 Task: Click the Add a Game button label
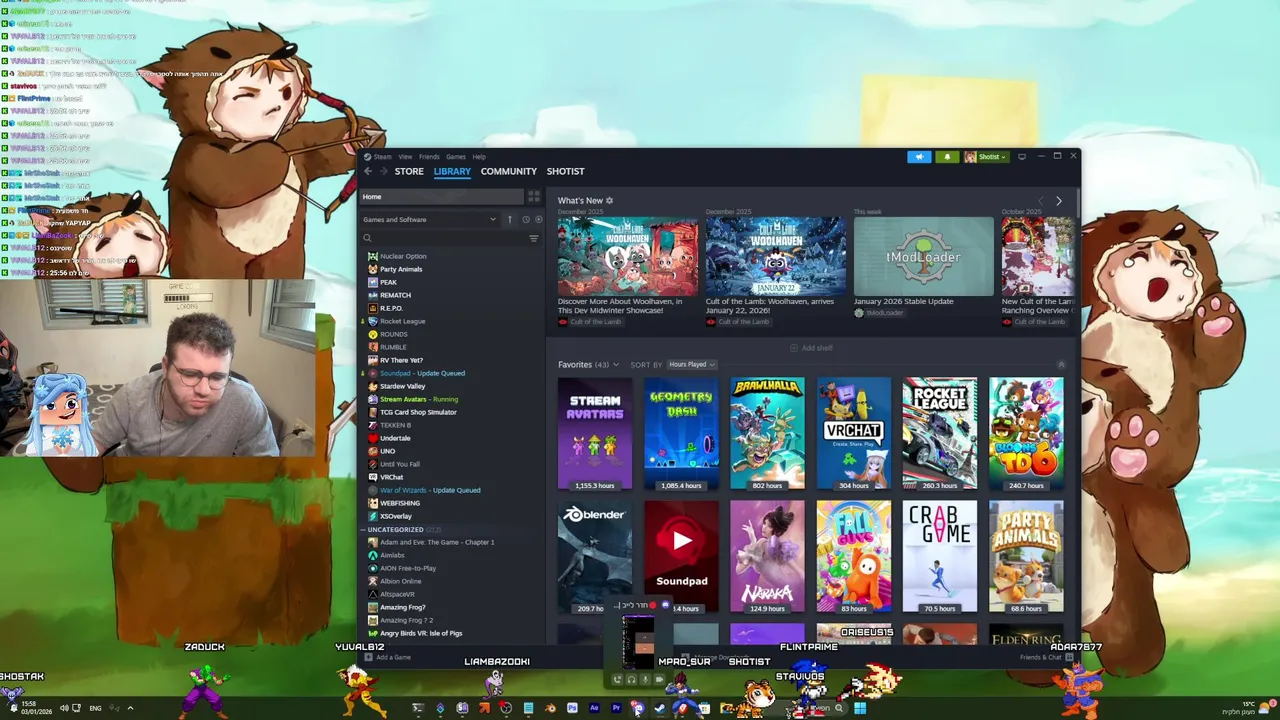click(x=393, y=657)
